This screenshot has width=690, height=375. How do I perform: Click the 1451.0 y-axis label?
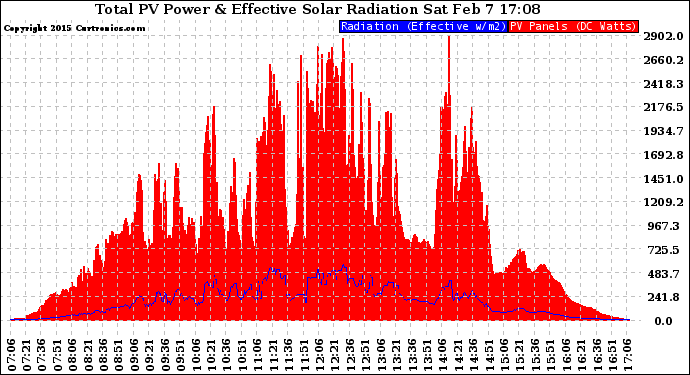click(x=663, y=179)
